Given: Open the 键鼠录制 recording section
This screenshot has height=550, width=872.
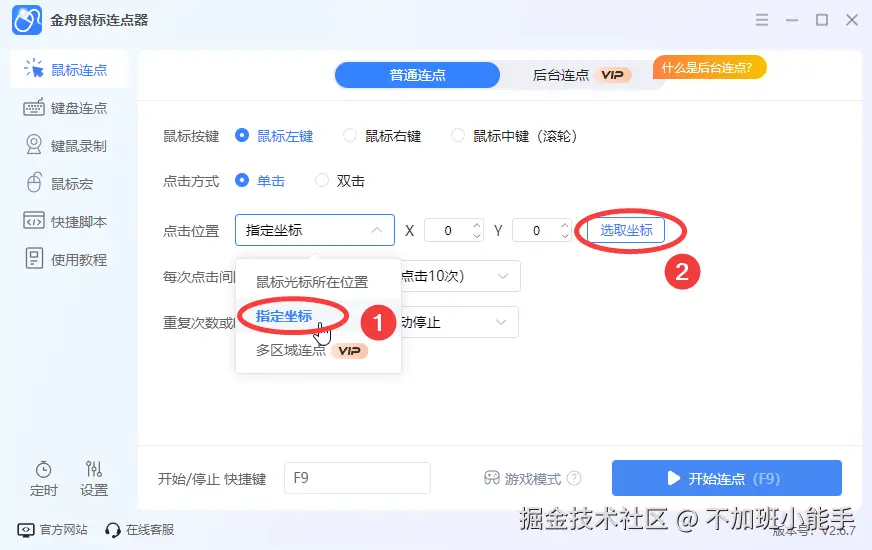Looking at the screenshot, I should pyautogui.click(x=65, y=146).
